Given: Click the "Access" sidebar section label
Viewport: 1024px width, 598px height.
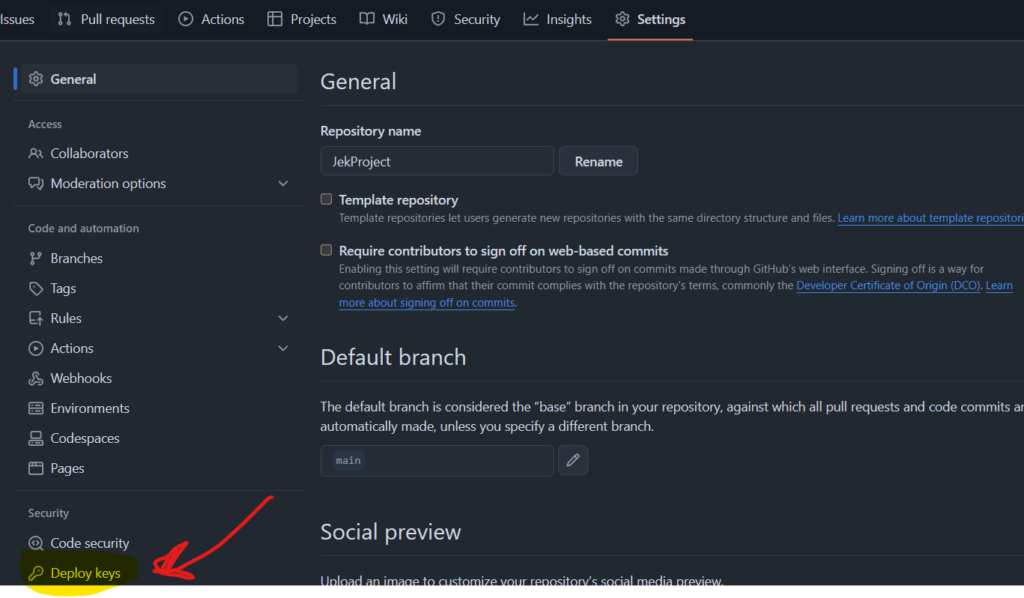Looking at the screenshot, I should pos(45,124).
